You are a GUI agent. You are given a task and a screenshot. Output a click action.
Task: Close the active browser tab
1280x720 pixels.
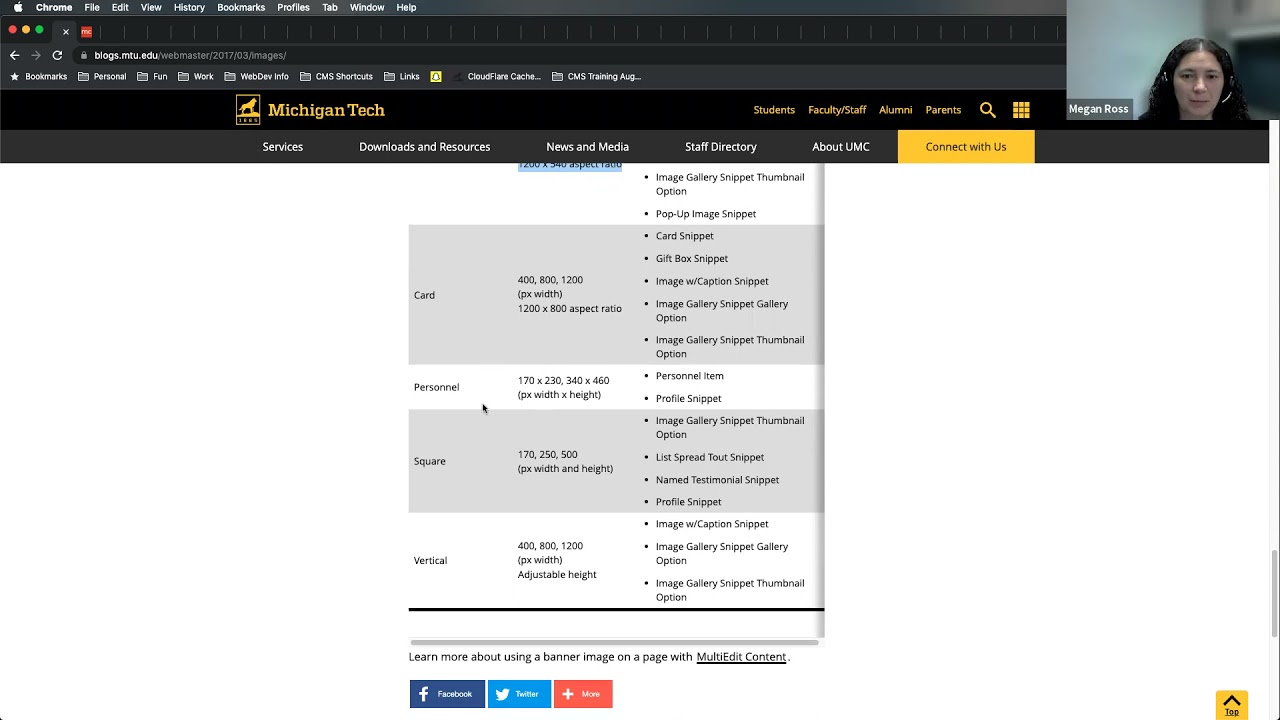[66, 32]
